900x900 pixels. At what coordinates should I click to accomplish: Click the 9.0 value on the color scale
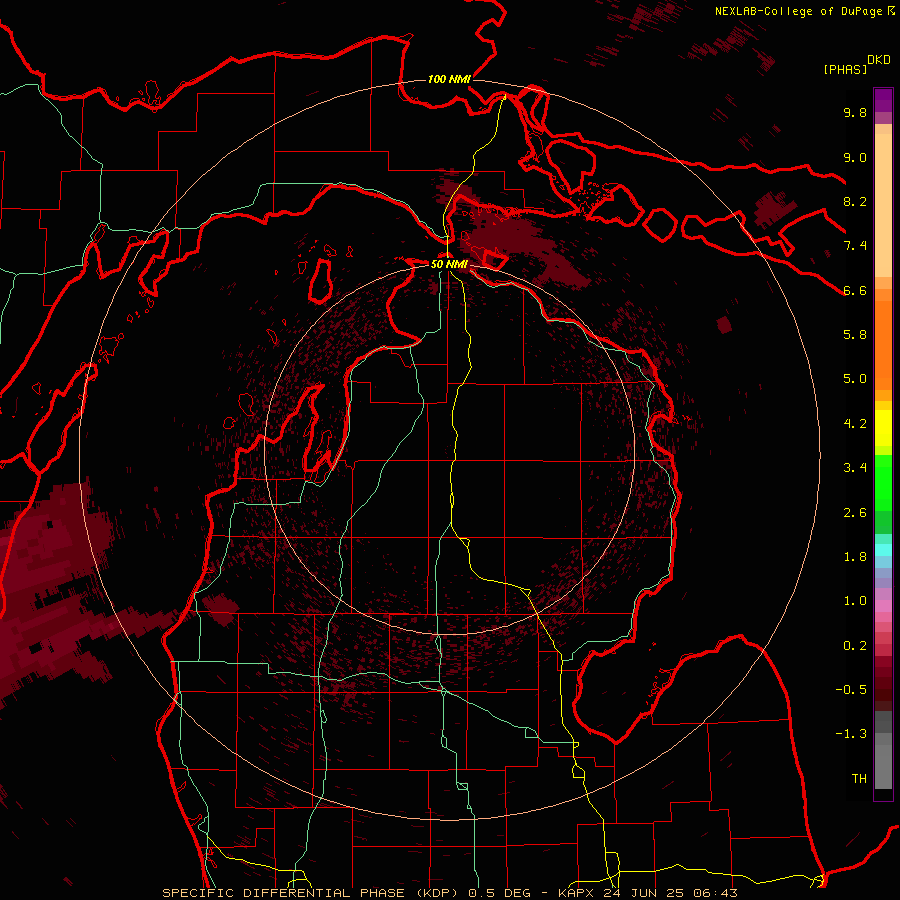coord(855,157)
